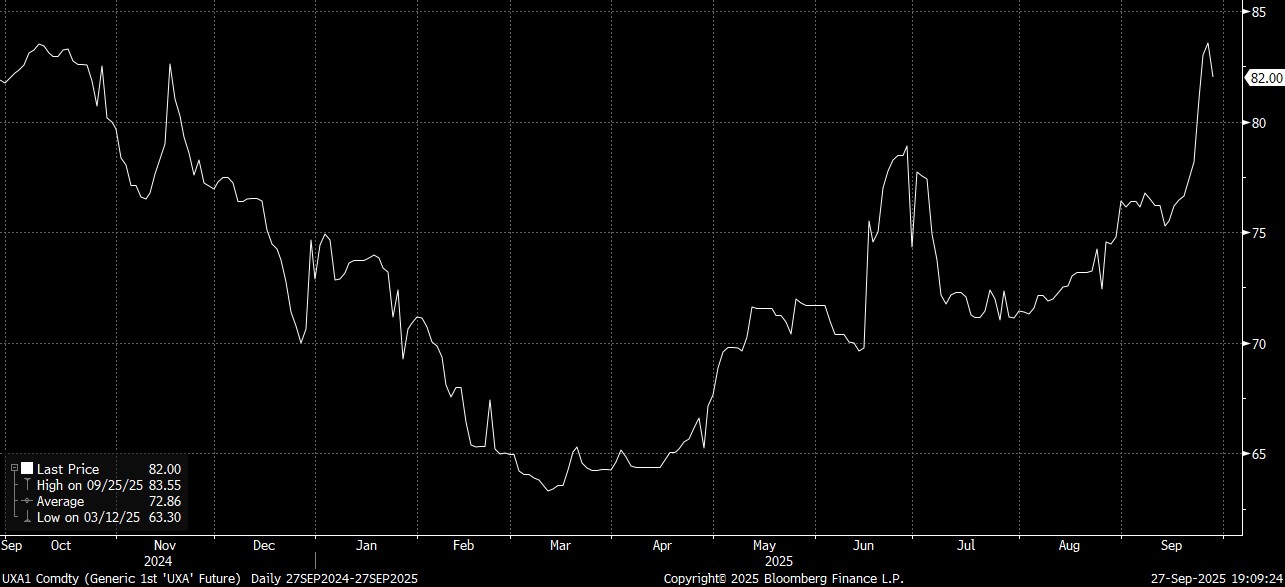Click the 'High on 09/25/25' legend entry
Screen dimensions: 1285x587
[90, 485]
